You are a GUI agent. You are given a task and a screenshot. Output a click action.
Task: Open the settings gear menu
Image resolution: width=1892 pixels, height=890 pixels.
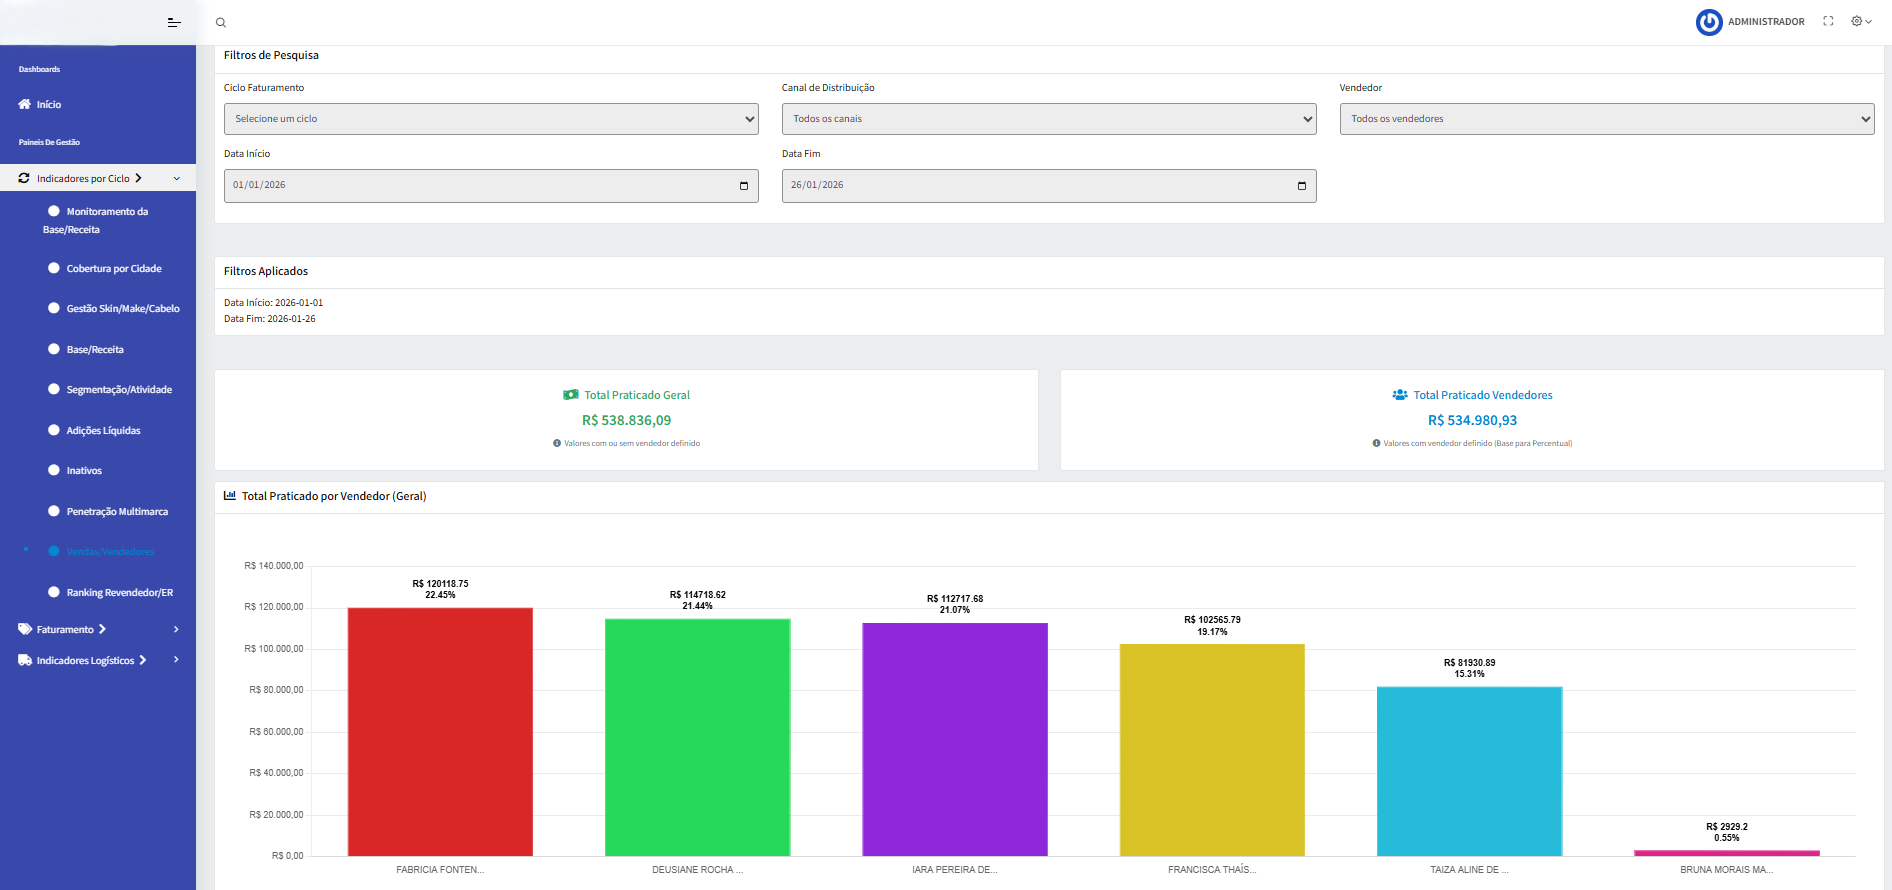point(1861,21)
